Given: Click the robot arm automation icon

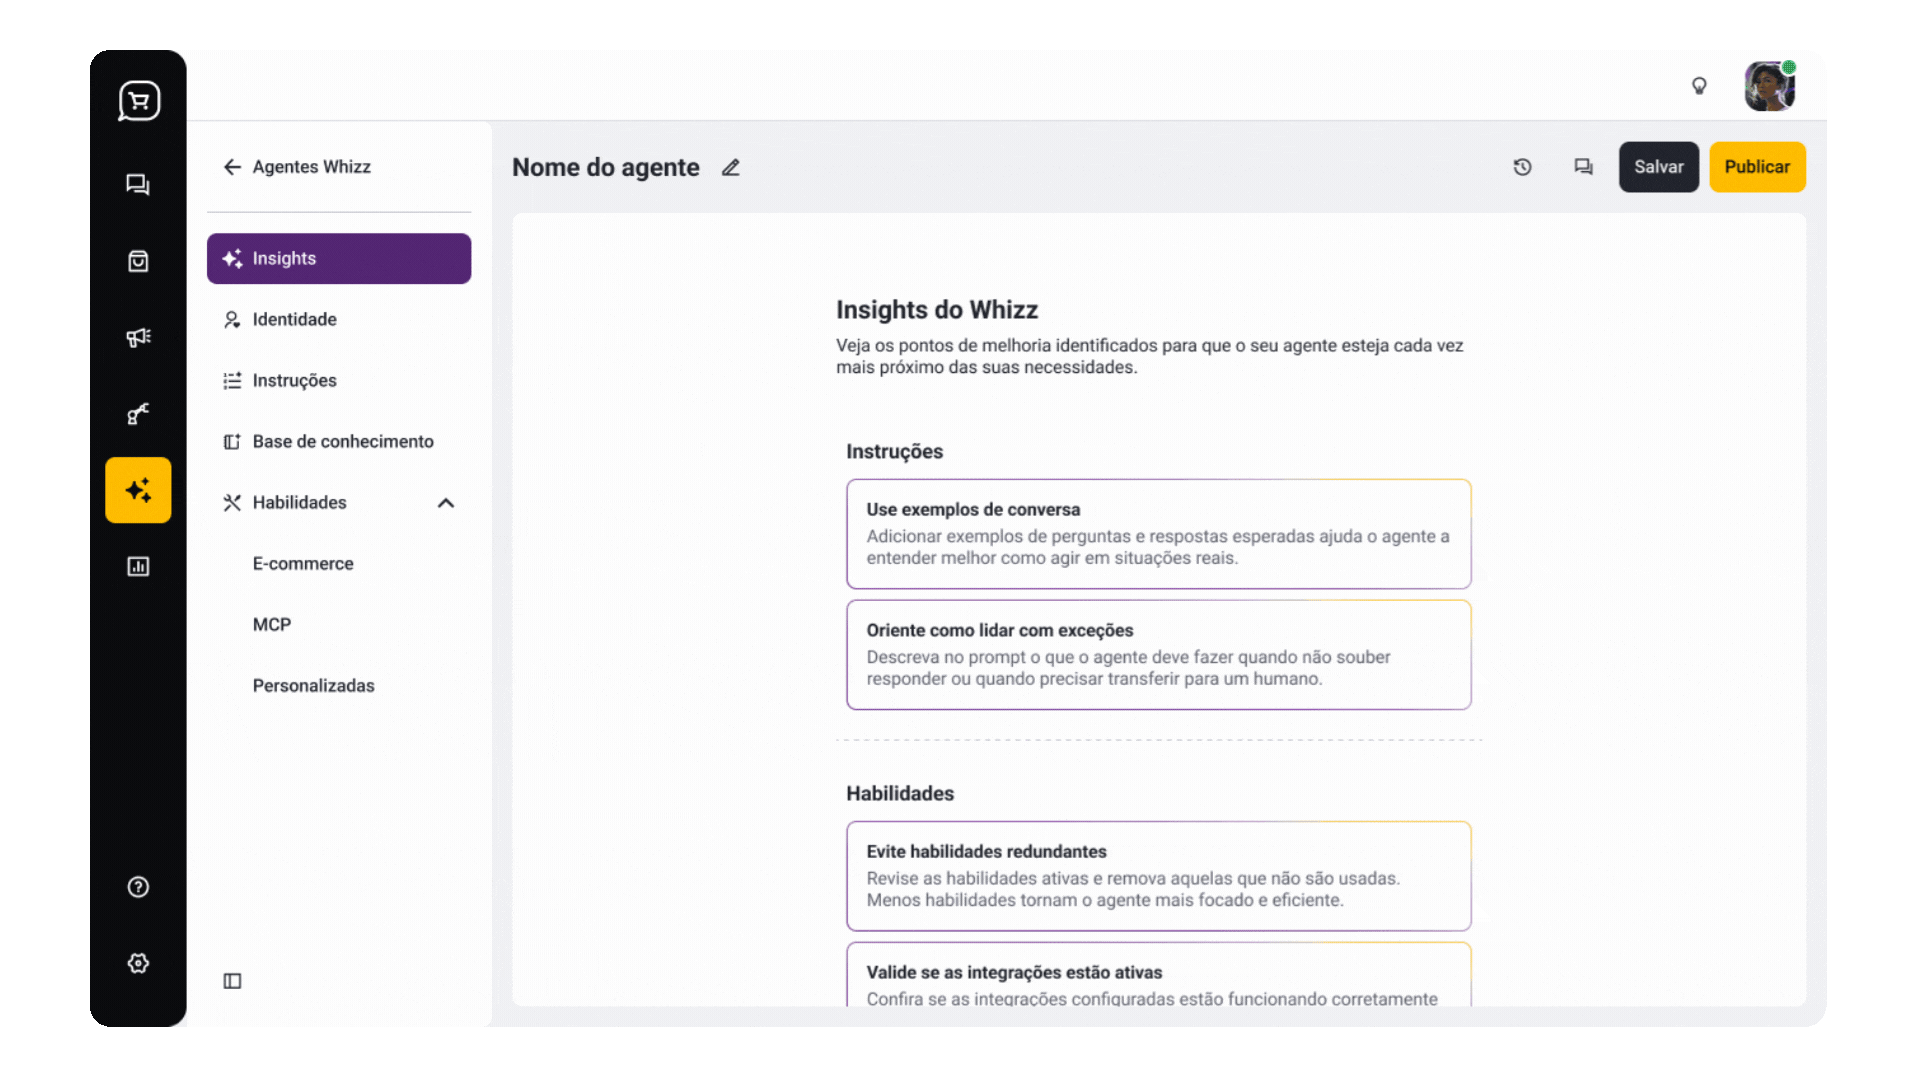Looking at the screenshot, I should click(138, 413).
